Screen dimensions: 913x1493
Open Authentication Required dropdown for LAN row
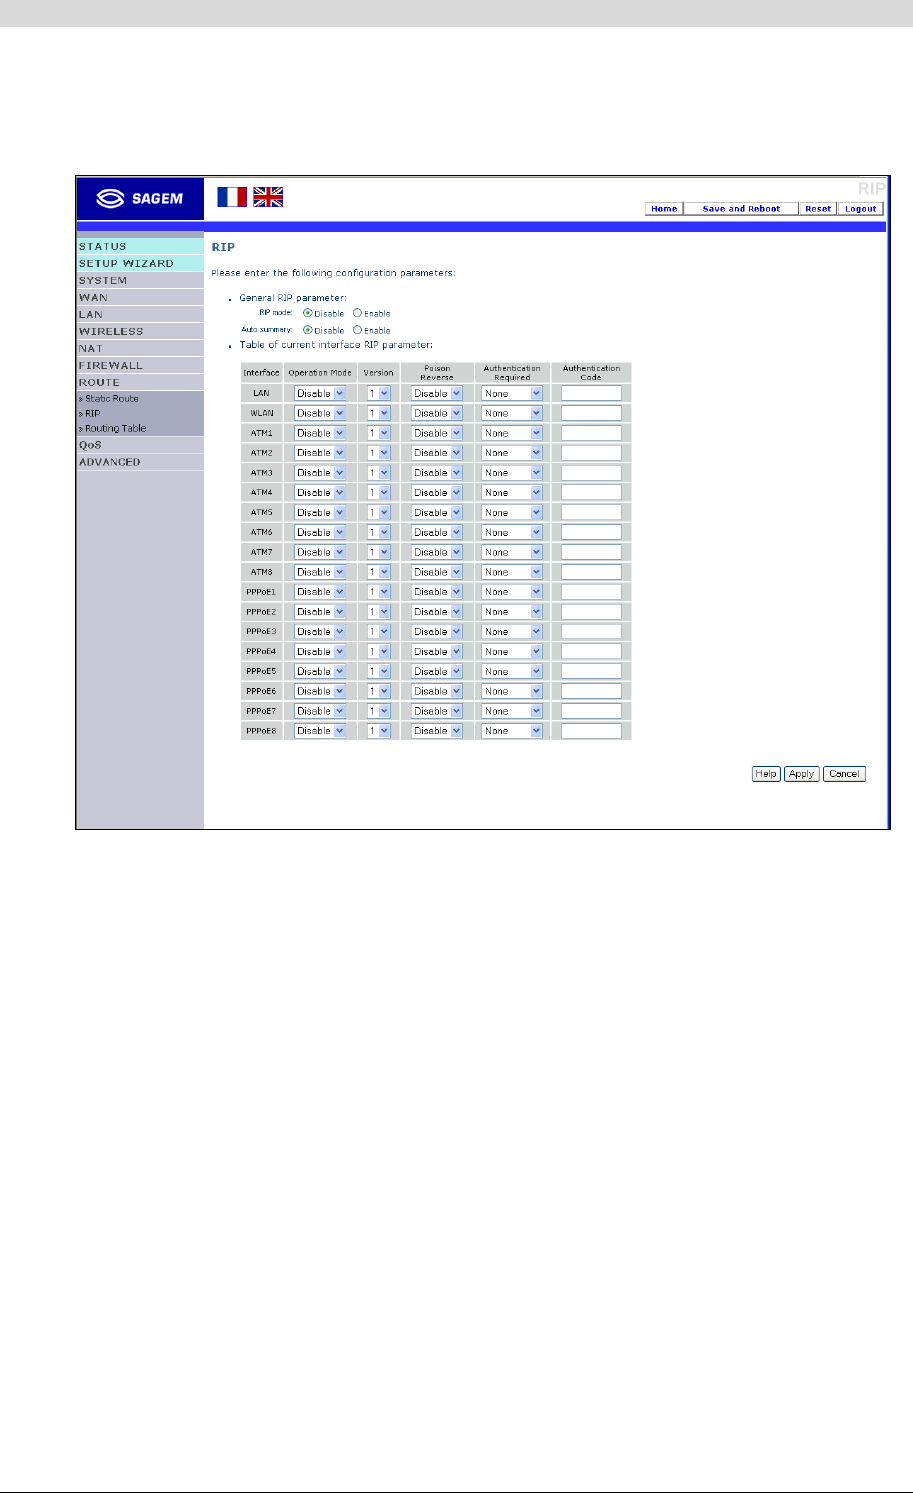pyautogui.click(x=512, y=393)
